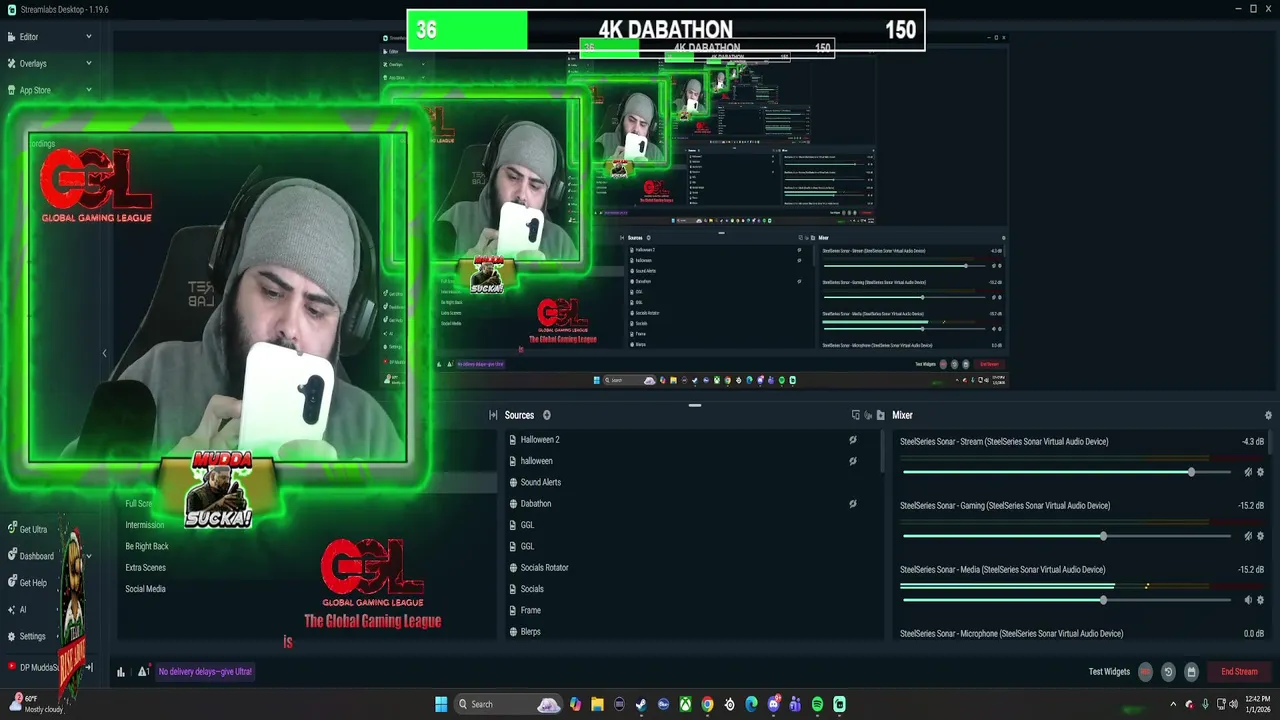Click the middle icon left of Mixer title
The height and width of the screenshot is (720, 1280).
(867, 415)
